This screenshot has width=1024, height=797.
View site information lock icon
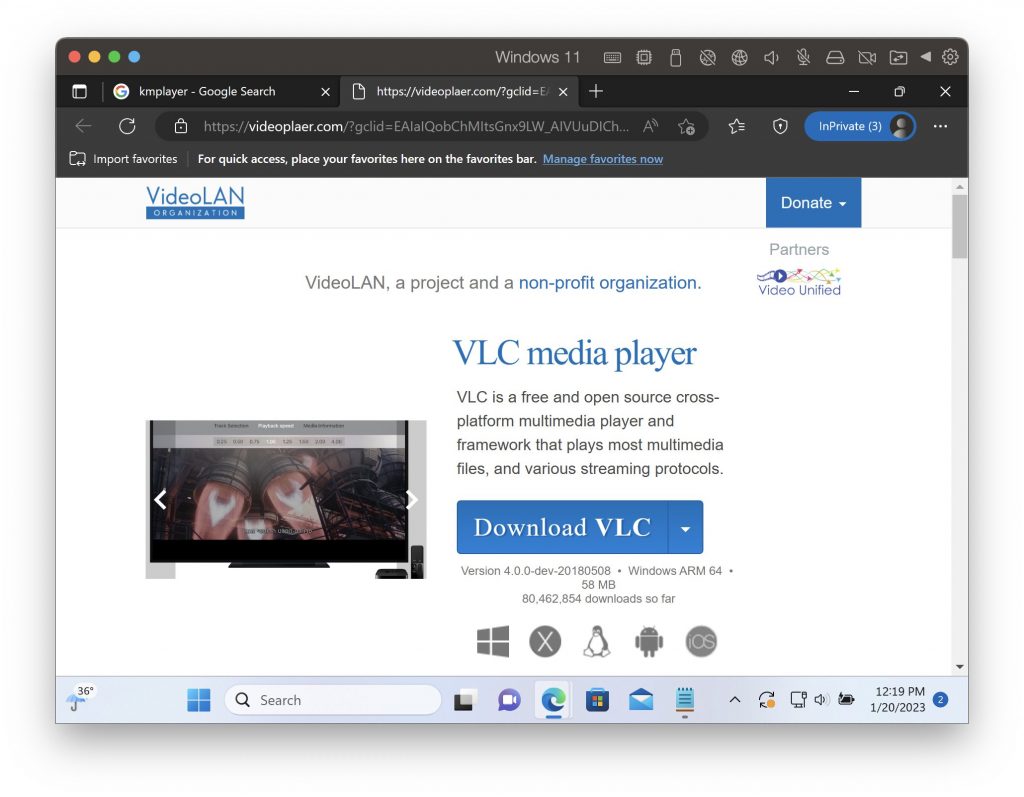coord(181,126)
